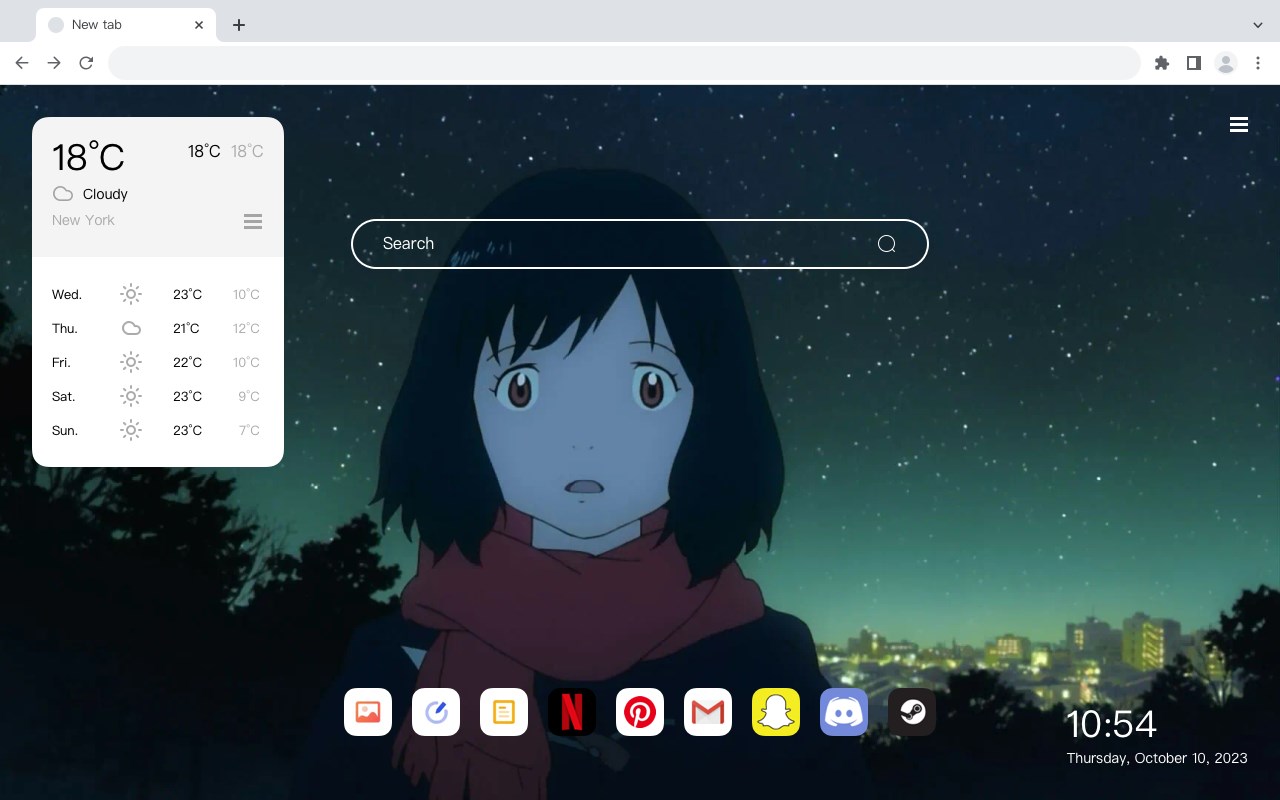Open the hamburger menu on the page

pyautogui.click(x=1239, y=125)
